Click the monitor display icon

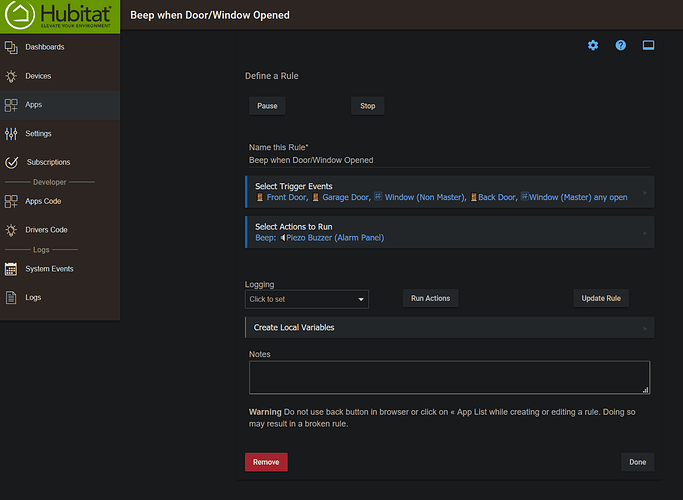[648, 46]
